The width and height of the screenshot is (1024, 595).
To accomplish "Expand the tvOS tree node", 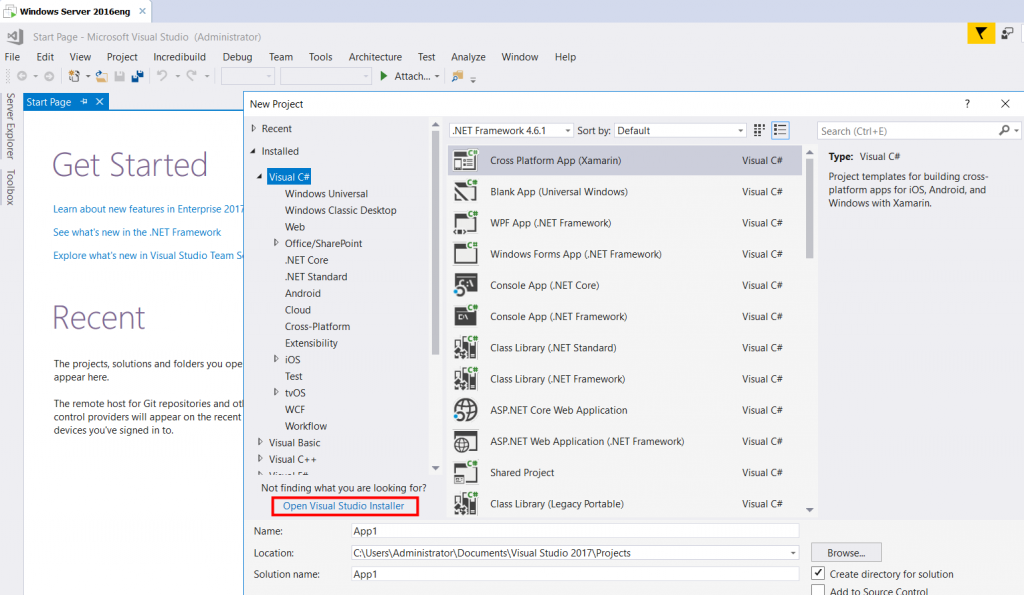I will coord(276,393).
